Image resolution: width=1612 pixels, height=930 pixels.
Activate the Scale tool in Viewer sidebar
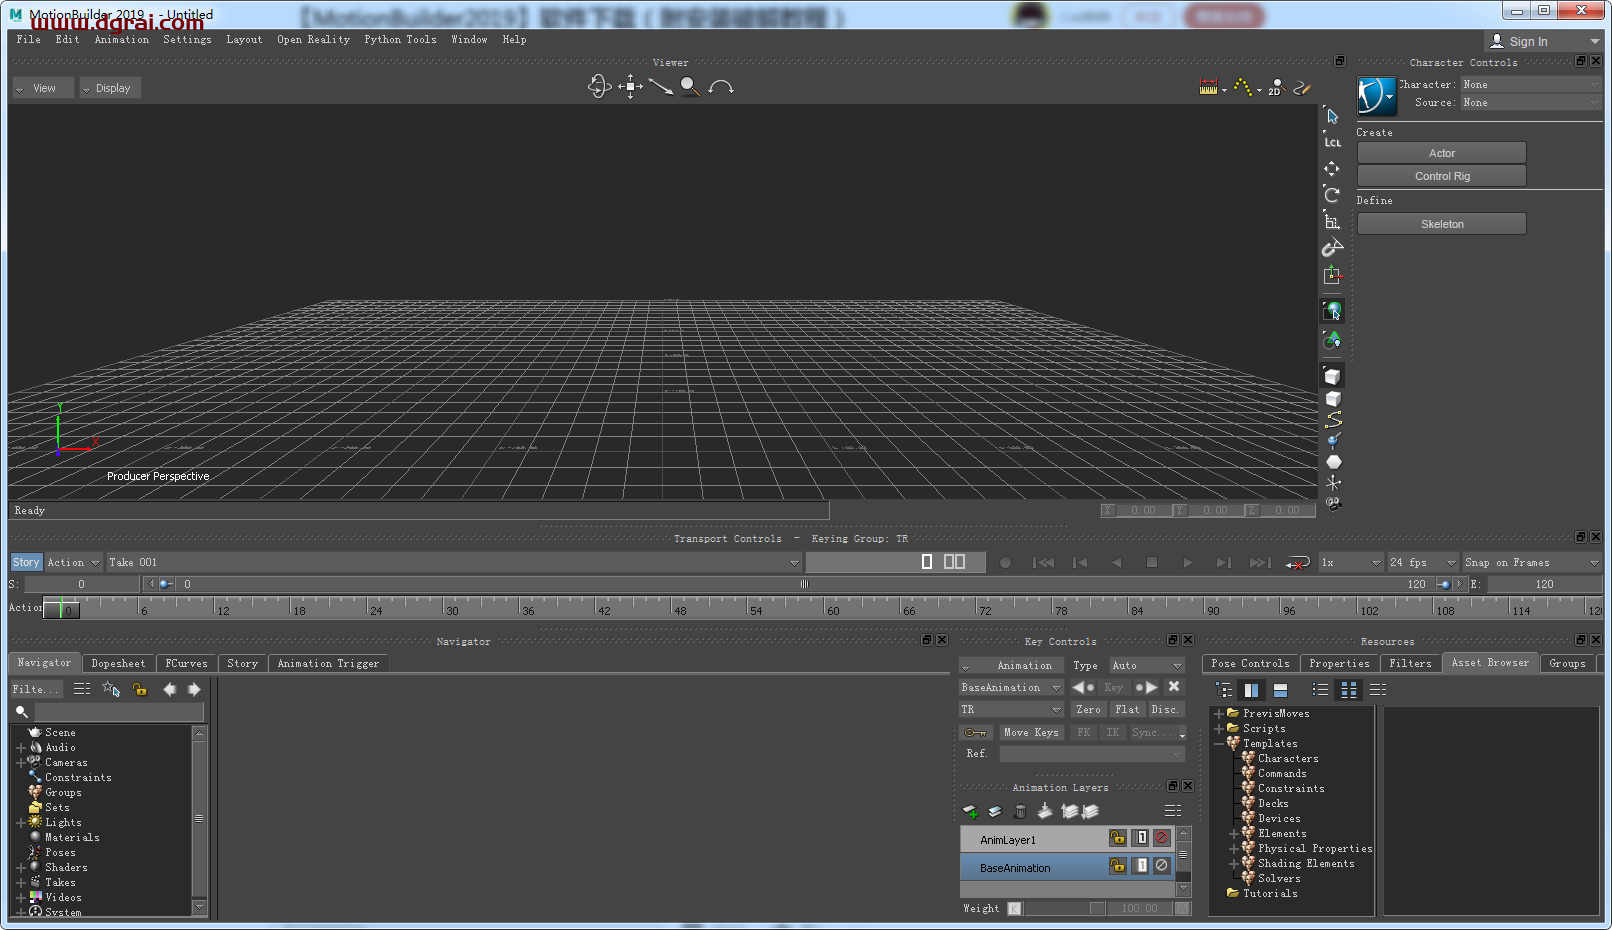point(1332,222)
